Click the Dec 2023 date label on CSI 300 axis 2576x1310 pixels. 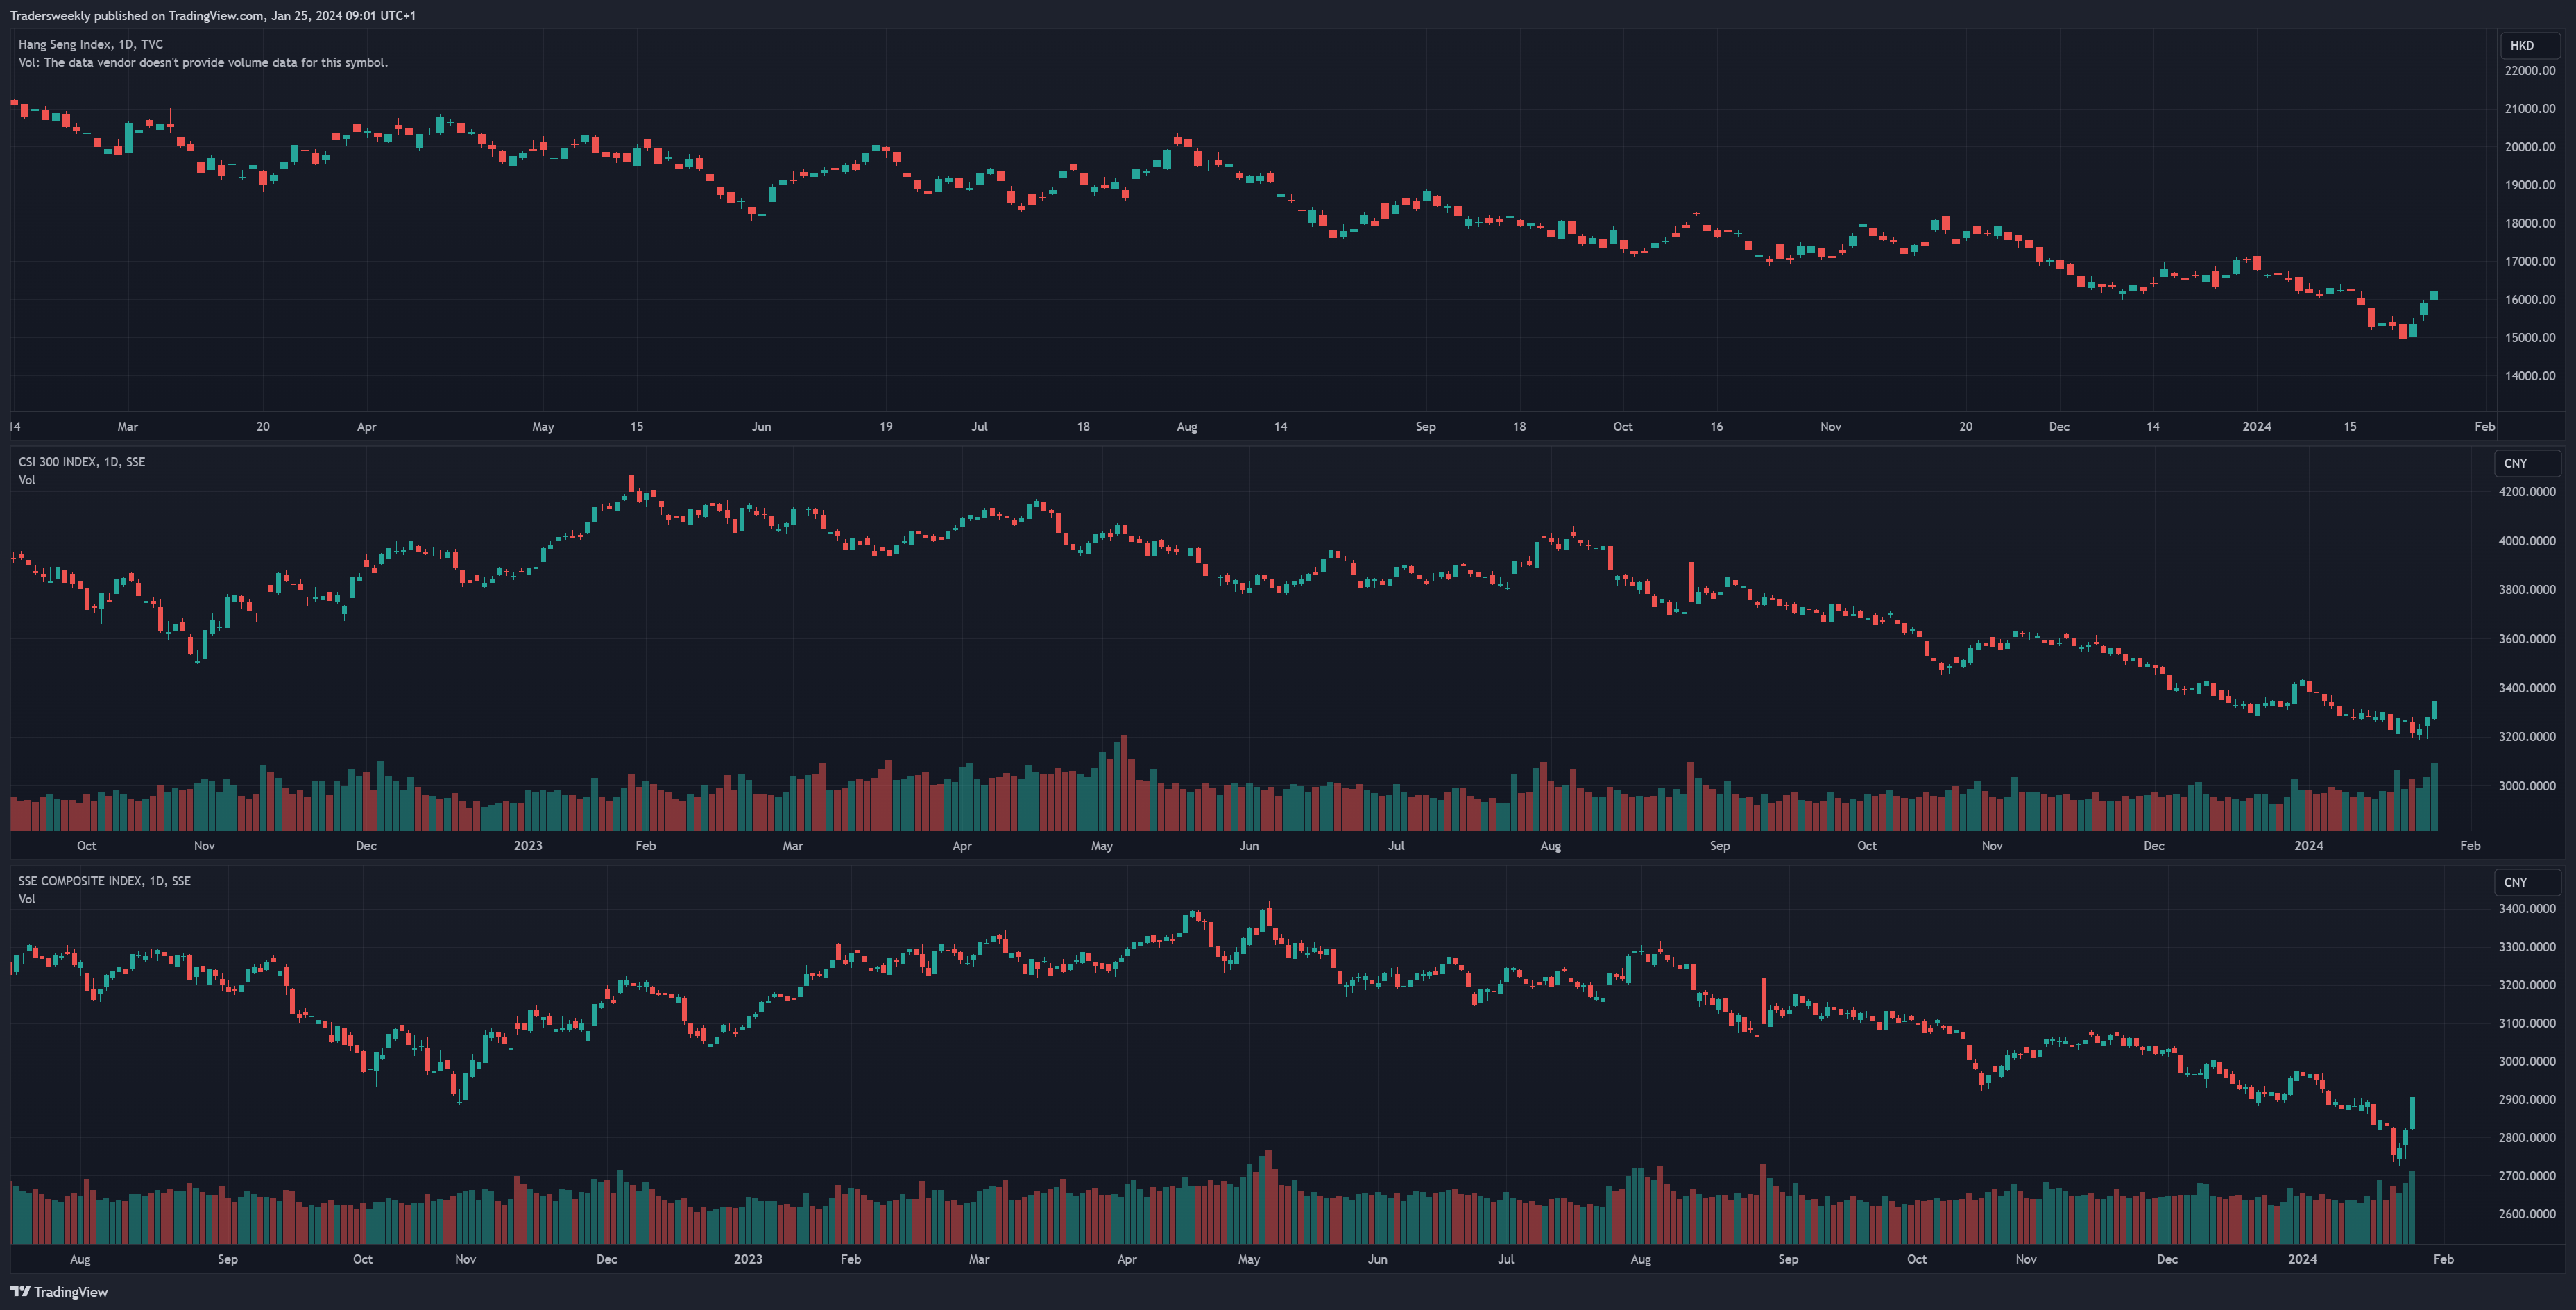[2154, 846]
